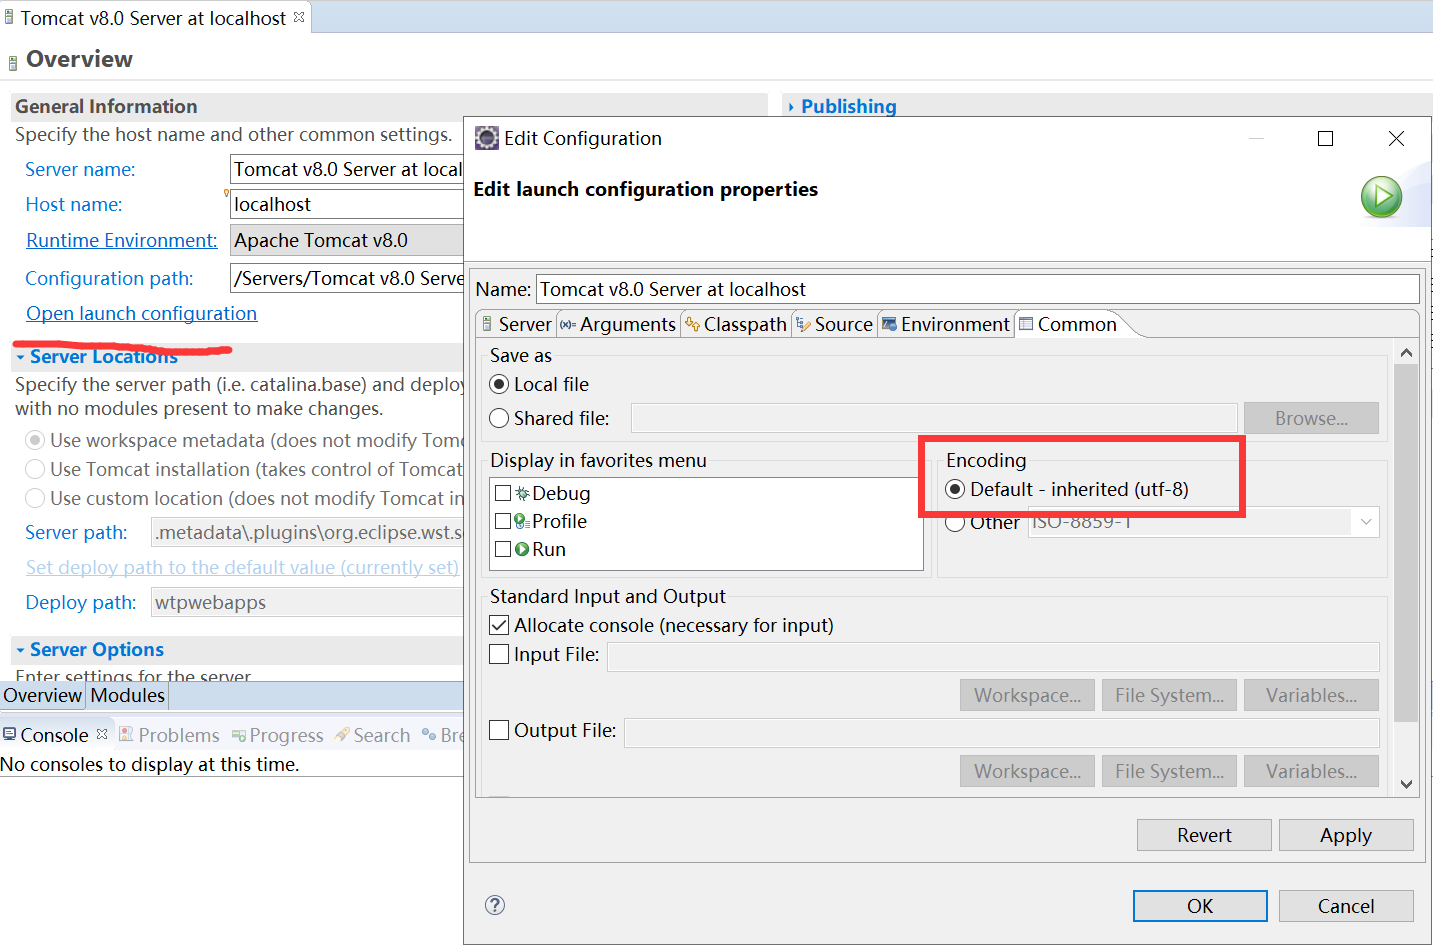Close the Tomcat server editor tab

click(299, 18)
